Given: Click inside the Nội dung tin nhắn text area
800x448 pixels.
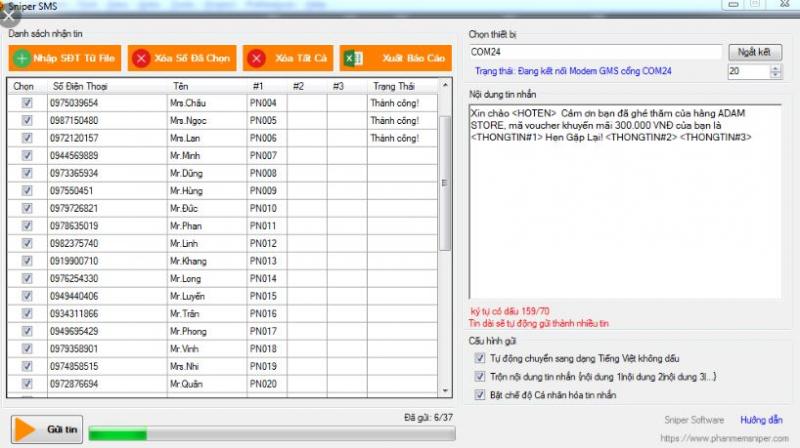Looking at the screenshot, I should pyautogui.click(x=624, y=220).
